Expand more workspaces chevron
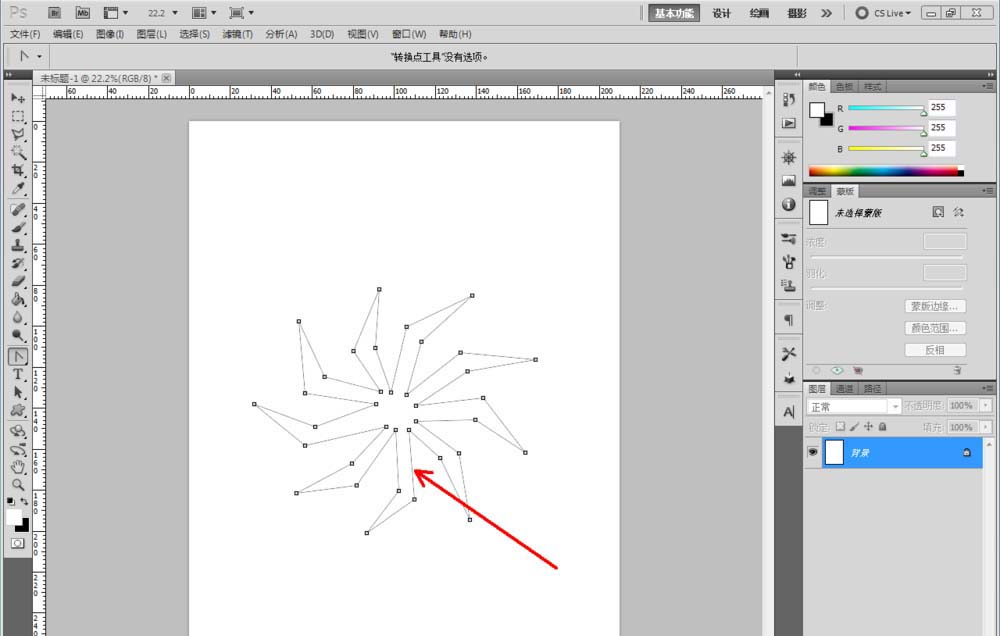Screen dimensions: 1000x636 click(x=827, y=13)
